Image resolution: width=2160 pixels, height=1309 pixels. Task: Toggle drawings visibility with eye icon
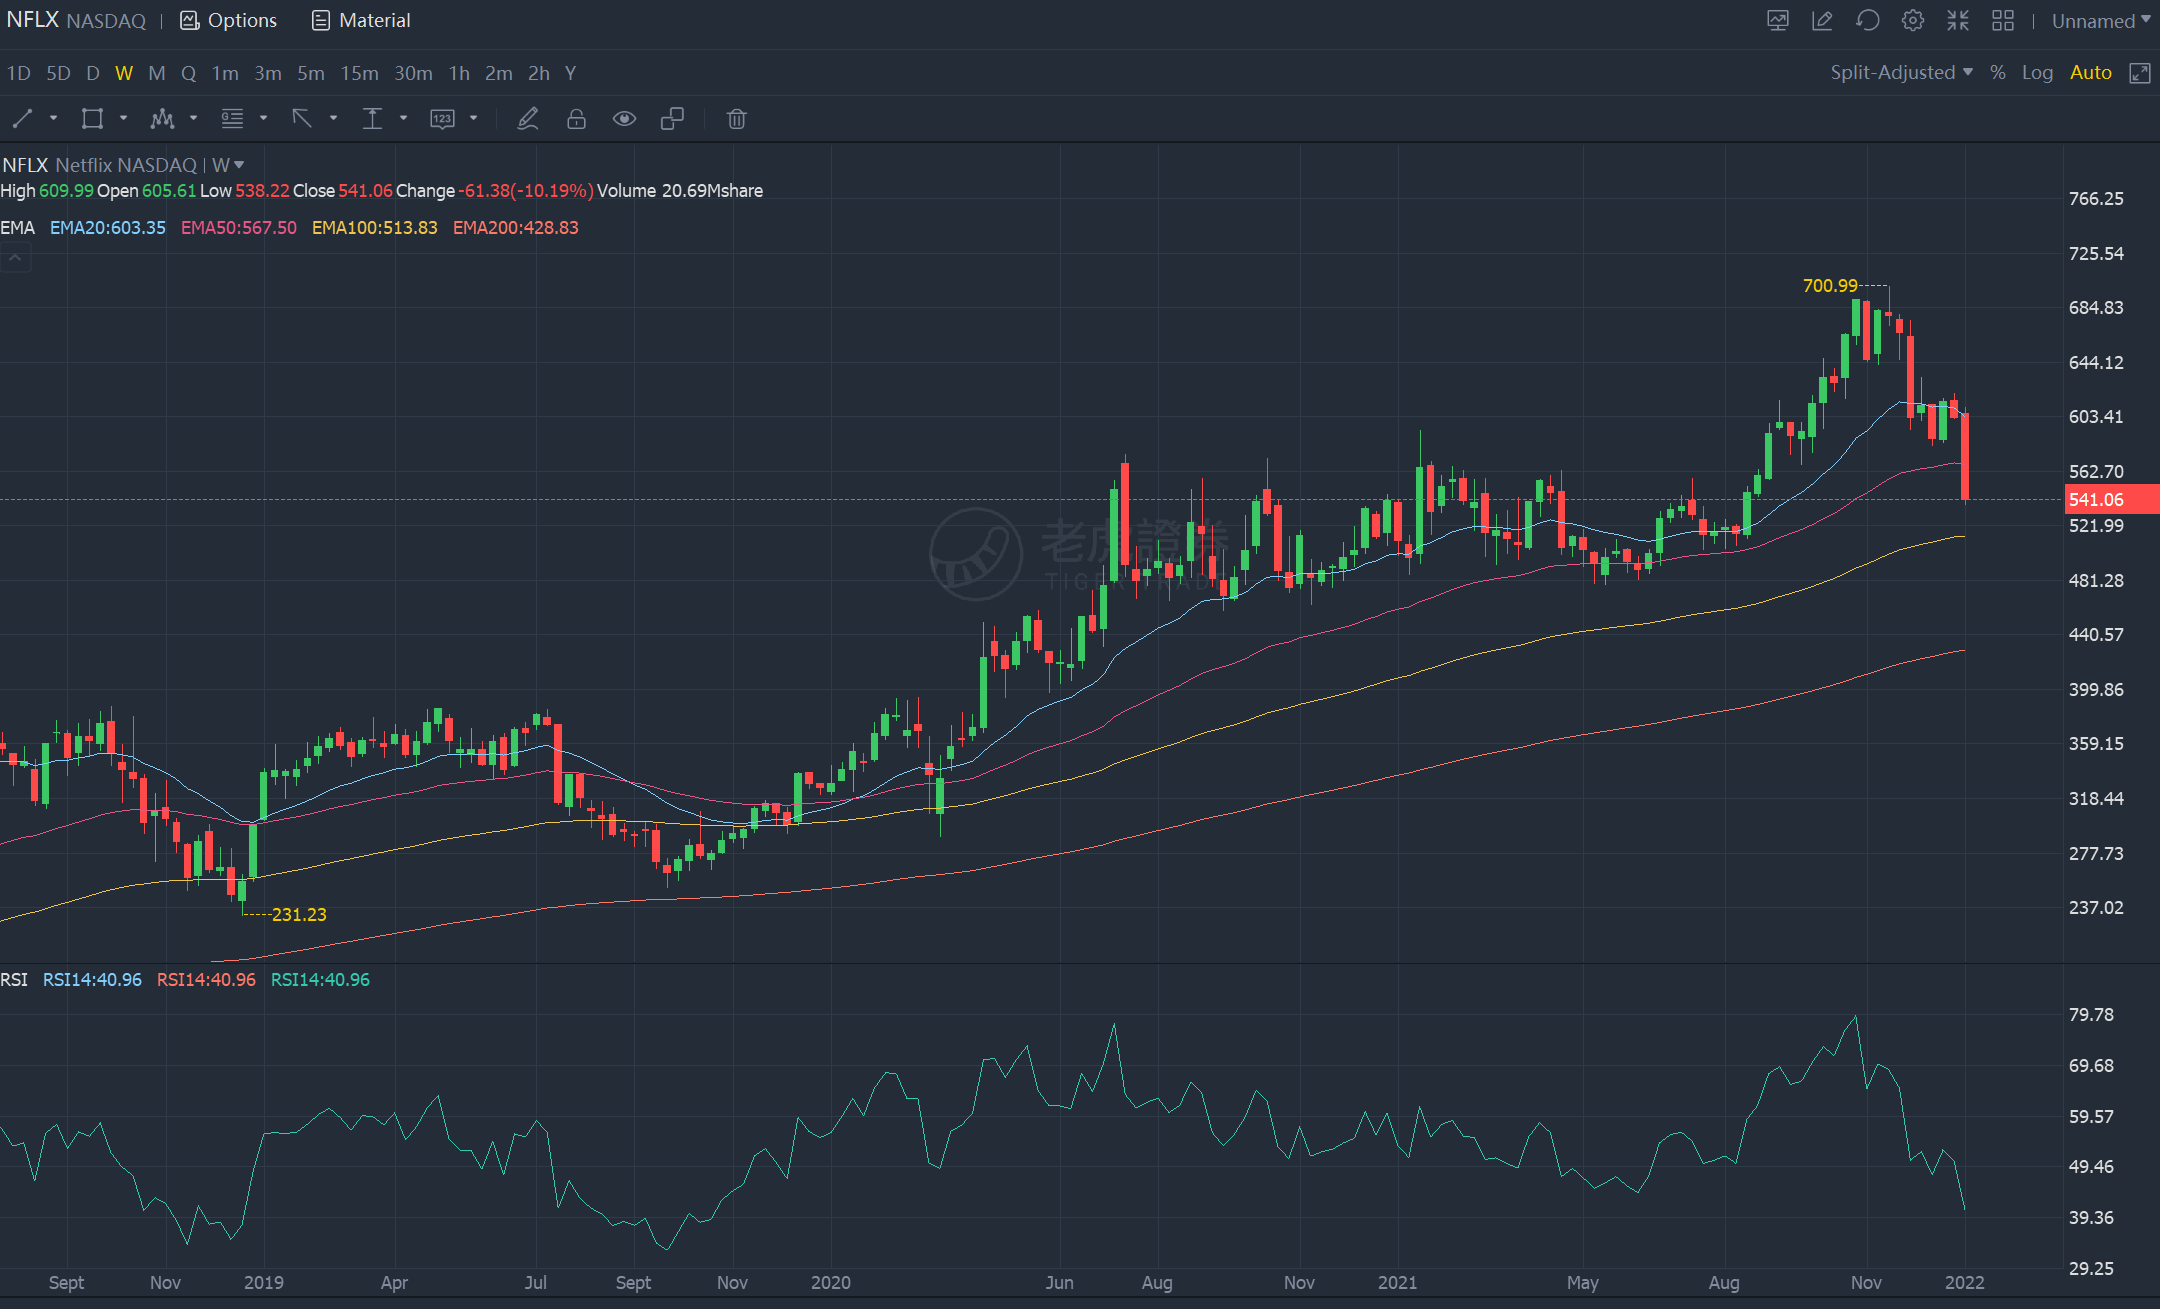point(624,119)
